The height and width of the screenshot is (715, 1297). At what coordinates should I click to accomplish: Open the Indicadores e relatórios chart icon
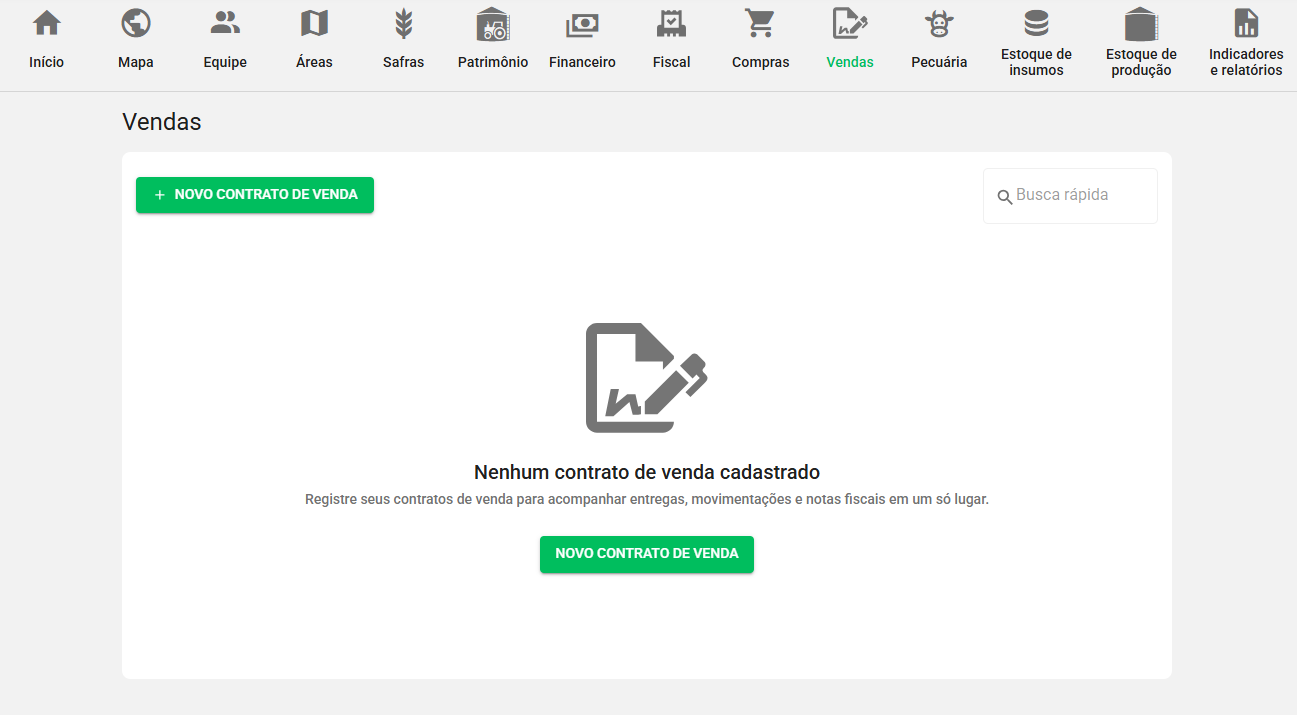pyautogui.click(x=1246, y=23)
